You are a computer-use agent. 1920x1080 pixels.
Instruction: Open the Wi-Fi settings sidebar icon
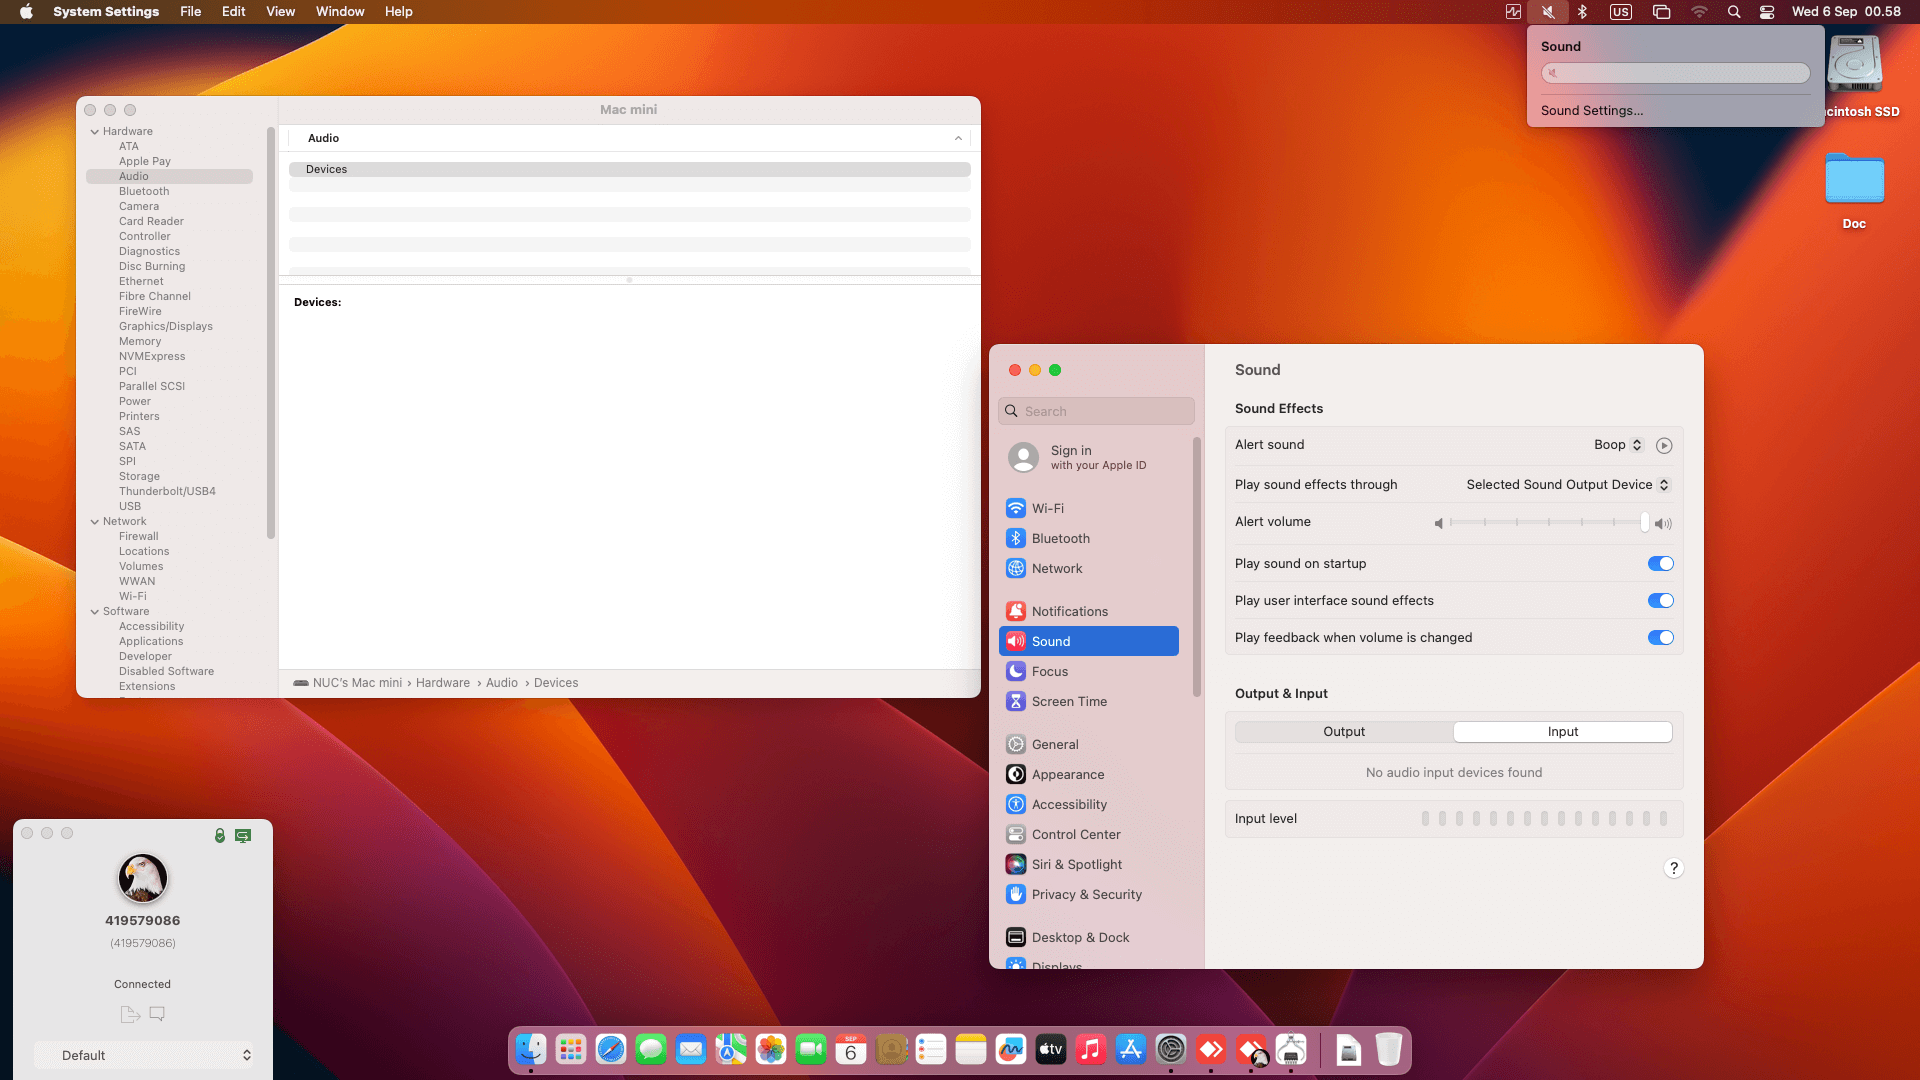tap(1016, 508)
